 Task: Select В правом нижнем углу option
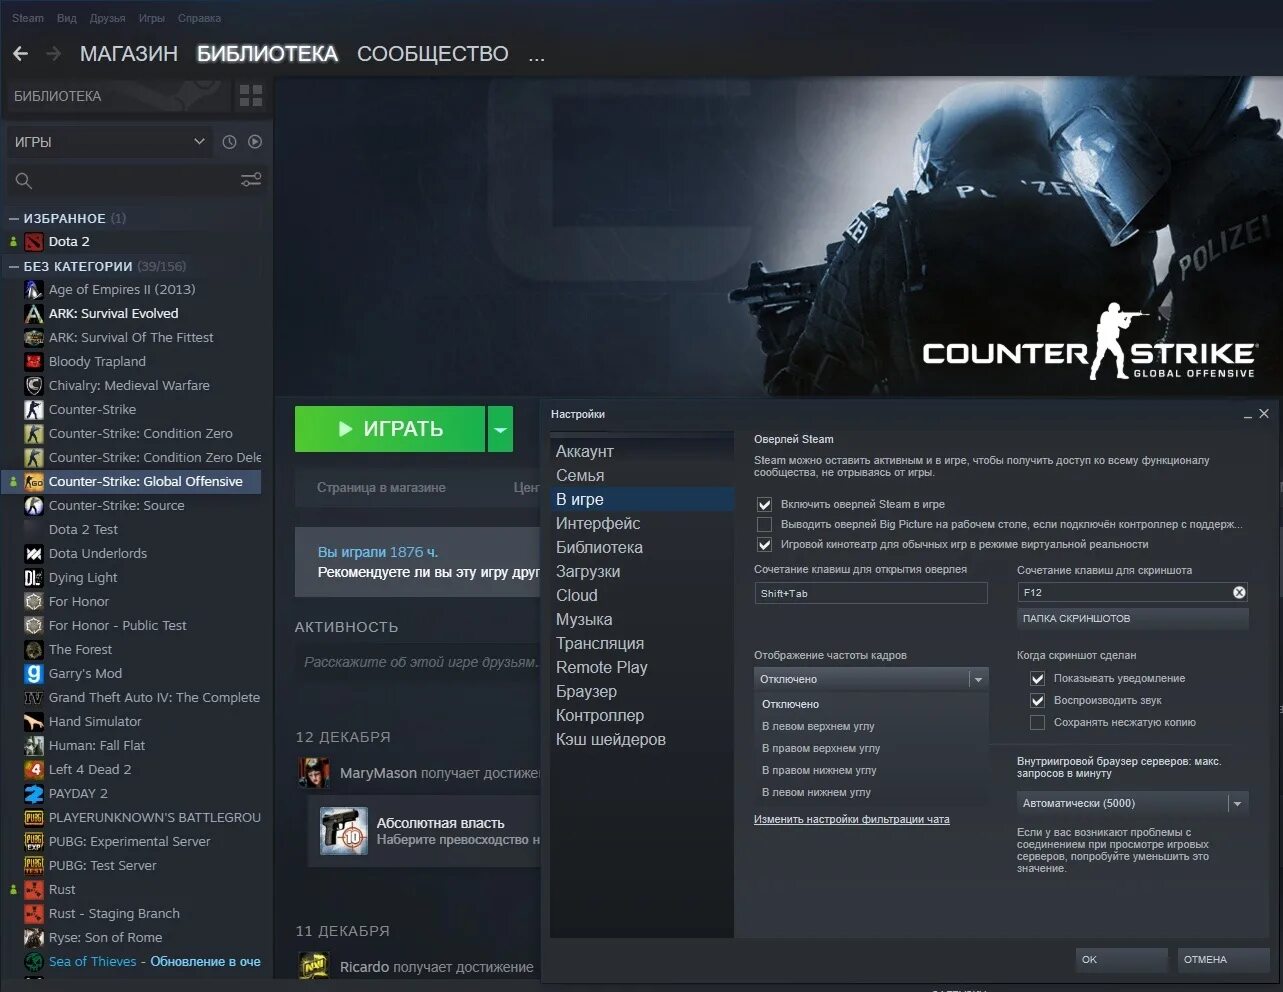pos(819,771)
